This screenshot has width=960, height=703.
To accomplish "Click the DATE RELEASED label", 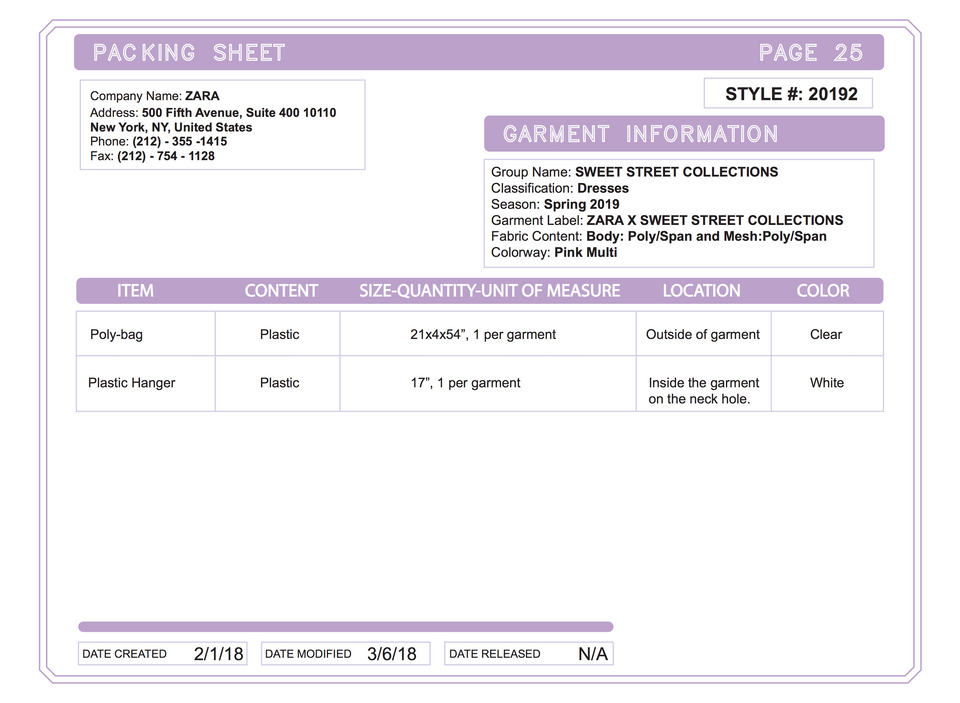I will click(495, 654).
